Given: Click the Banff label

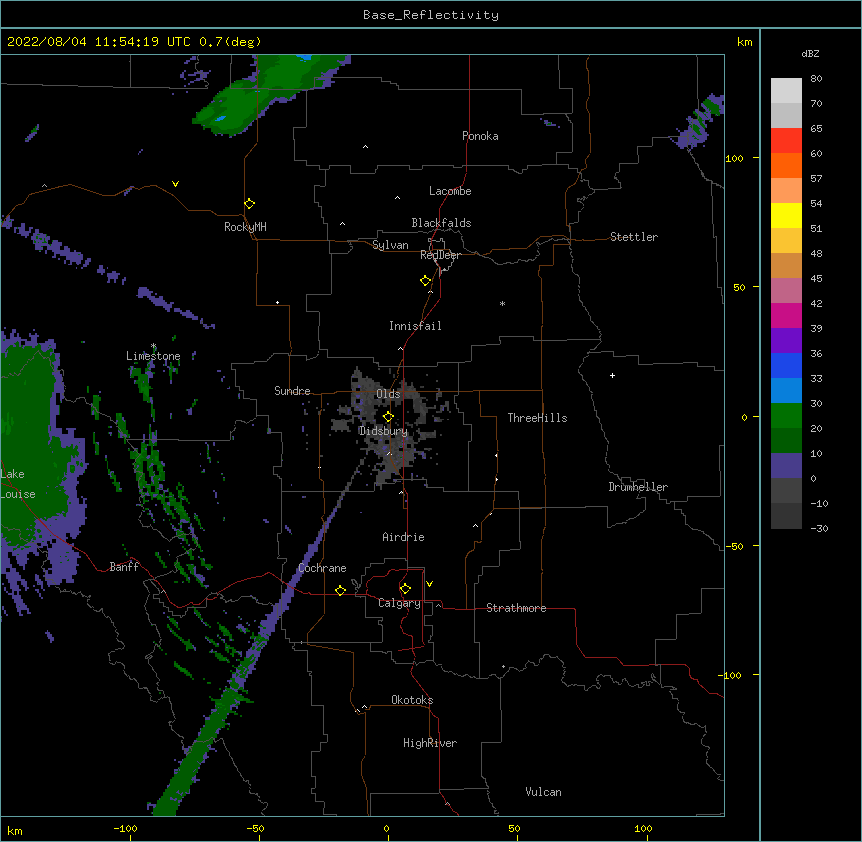Looking at the screenshot, I should (124, 567).
